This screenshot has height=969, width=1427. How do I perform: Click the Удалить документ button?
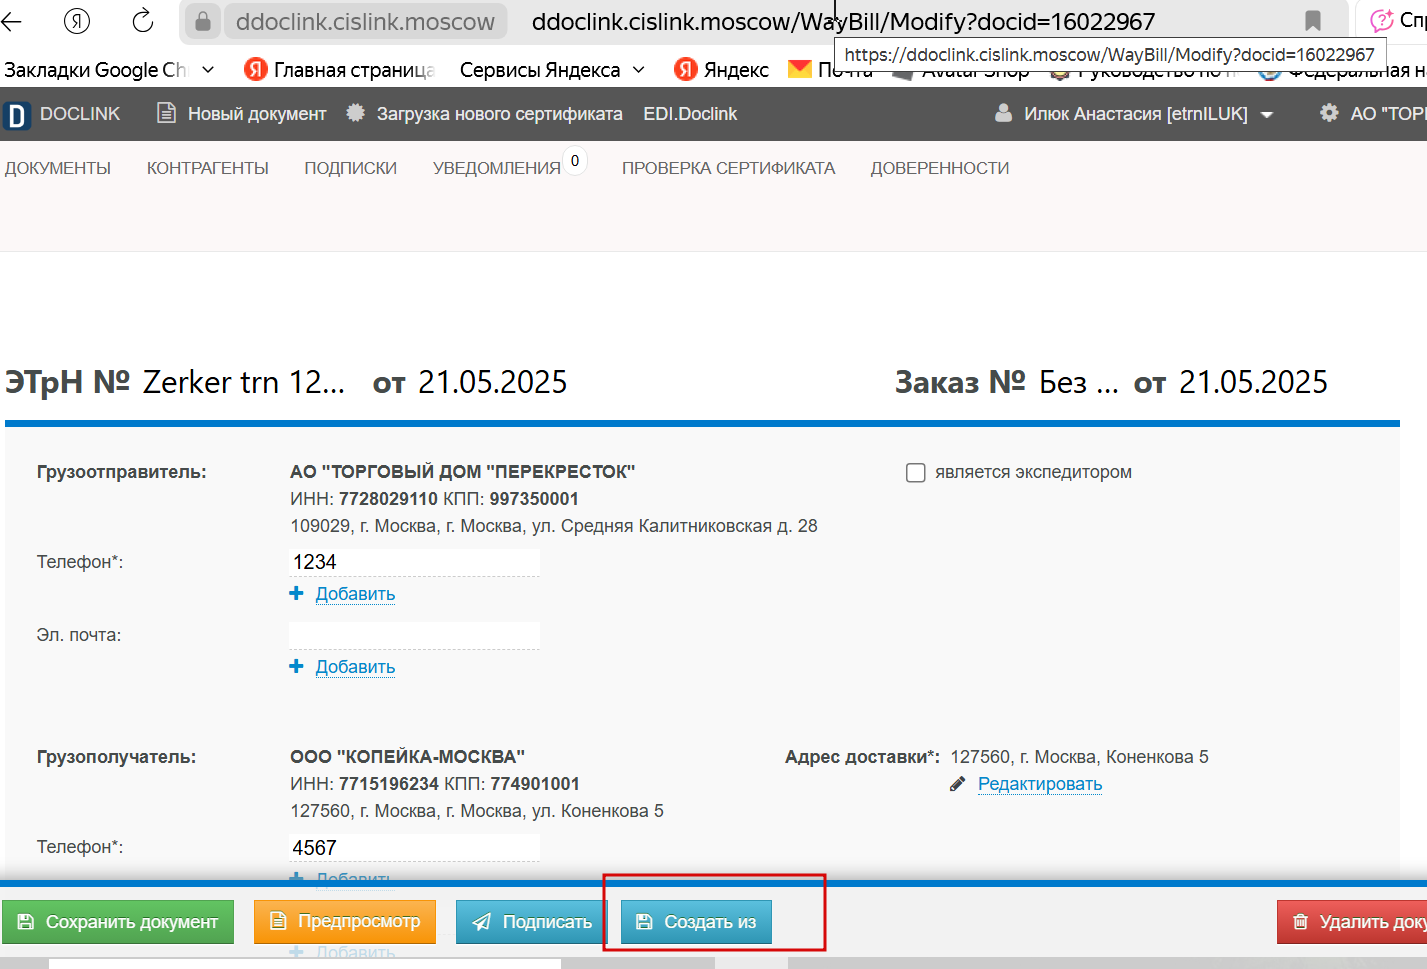point(1352,922)
